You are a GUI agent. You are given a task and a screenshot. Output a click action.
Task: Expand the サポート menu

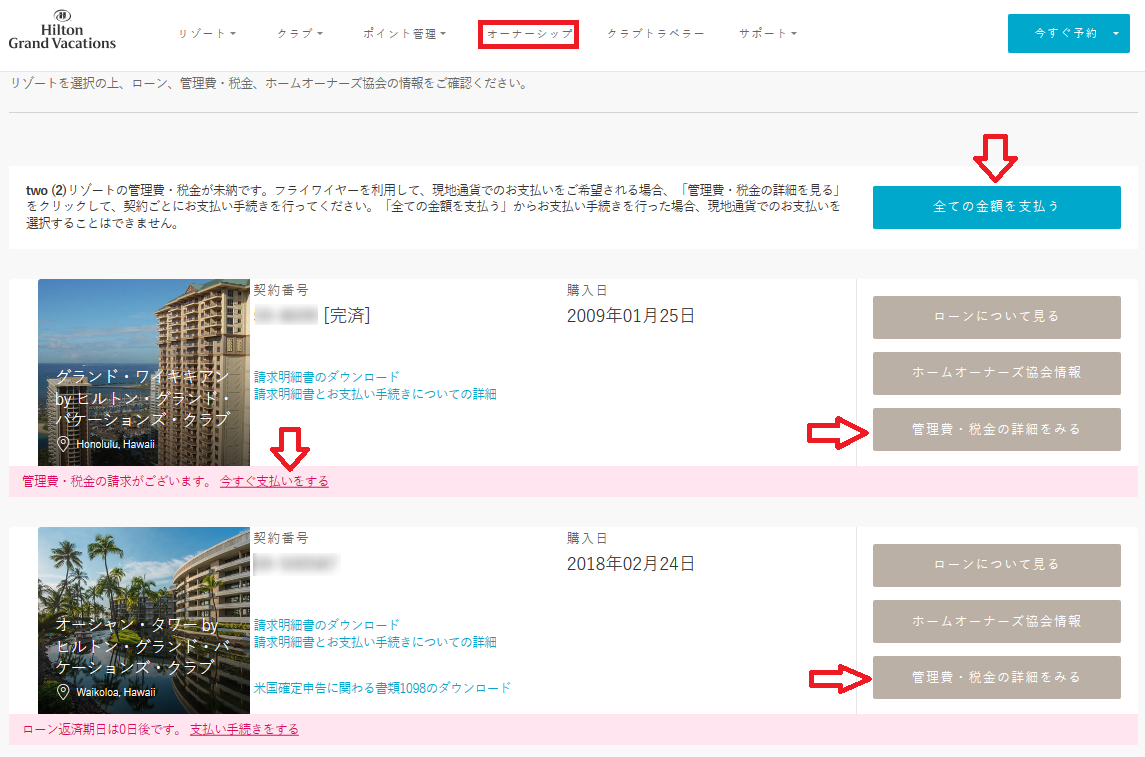click(767, 34)
